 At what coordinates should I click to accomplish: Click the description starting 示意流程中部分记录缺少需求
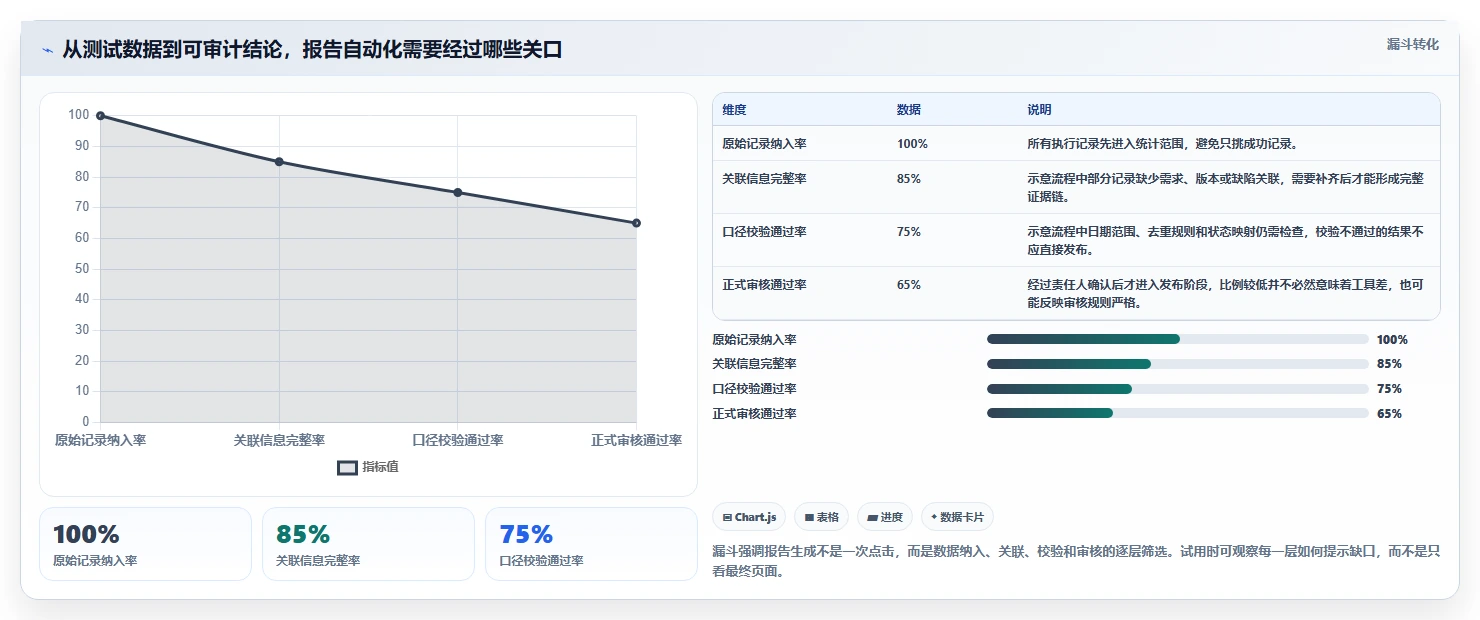(x=1226, y=187)
